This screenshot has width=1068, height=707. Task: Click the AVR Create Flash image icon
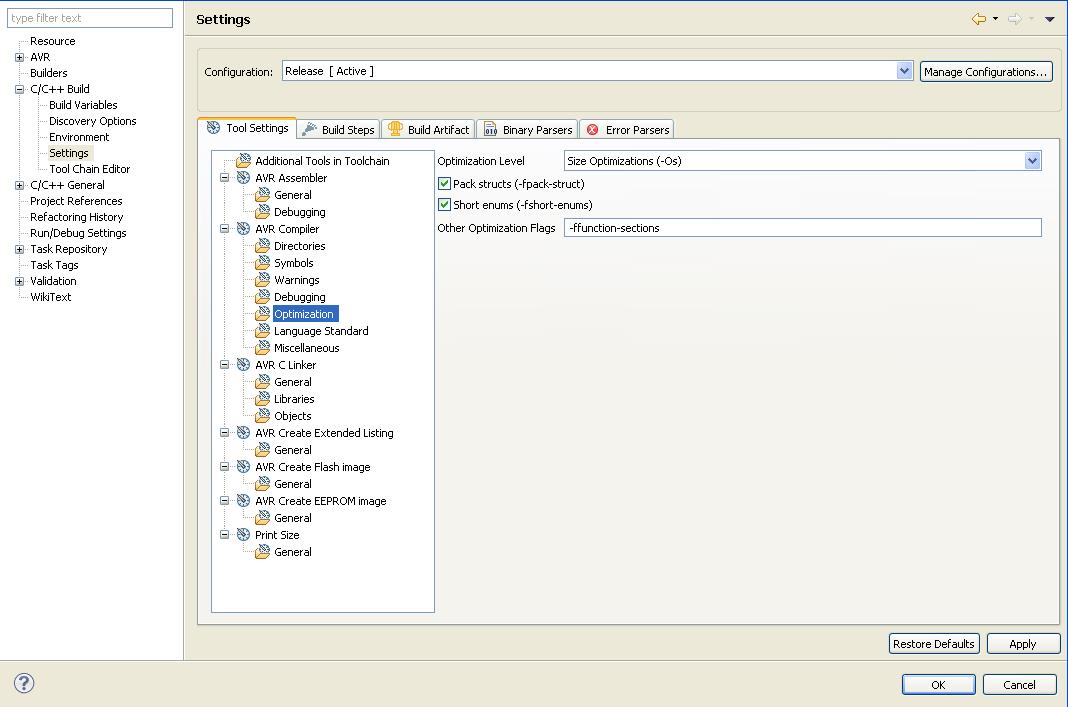(x=243, y=467)
